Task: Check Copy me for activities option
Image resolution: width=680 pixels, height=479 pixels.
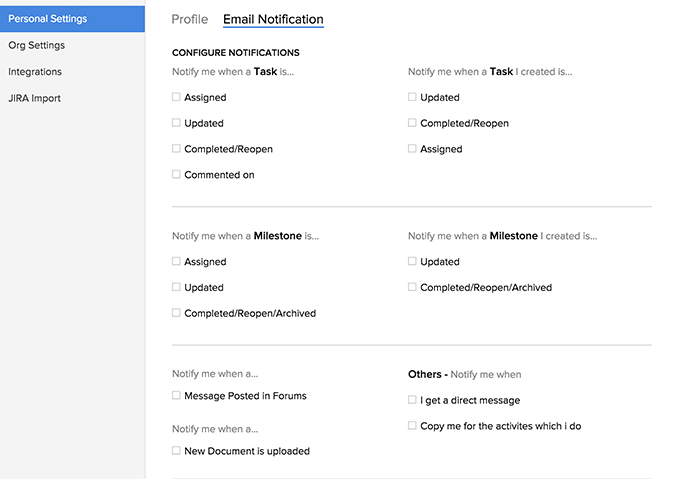Action: 412,426
